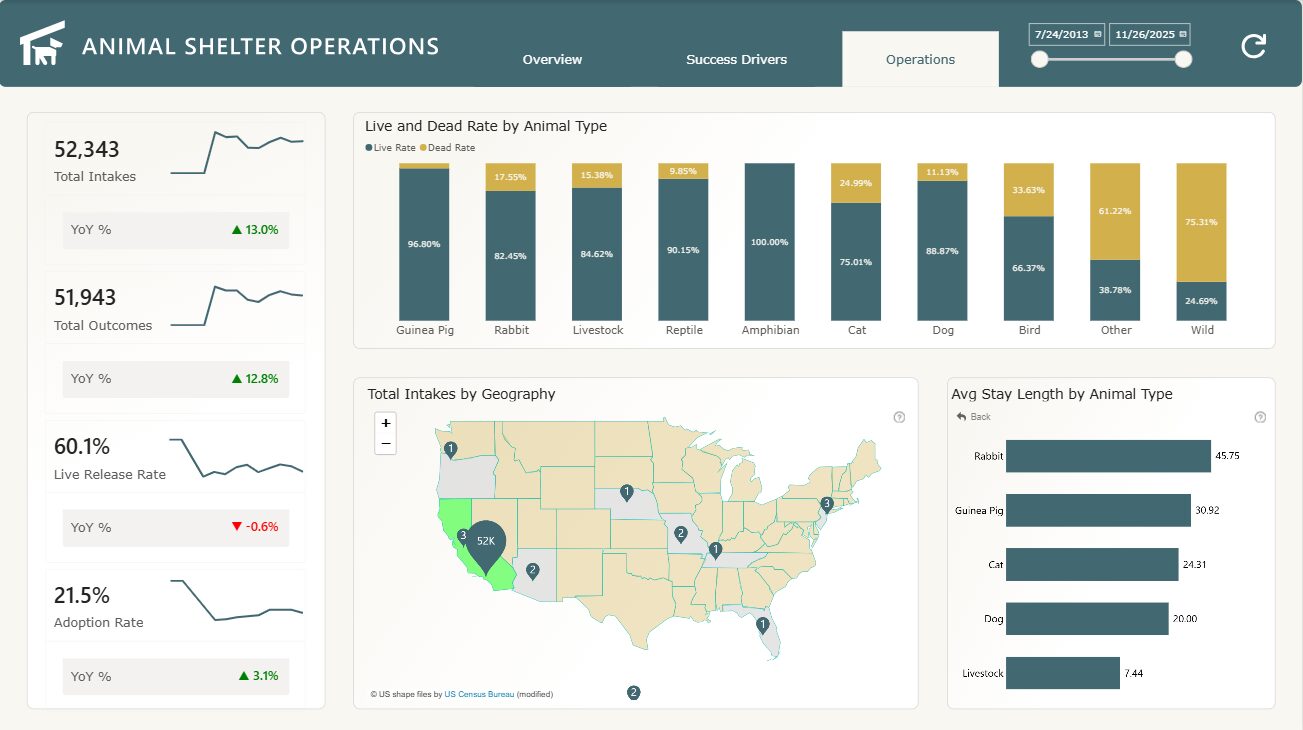Click the Back button in Avg Stay chart
Screen dimensions: 1303x730
pos(973,417)
